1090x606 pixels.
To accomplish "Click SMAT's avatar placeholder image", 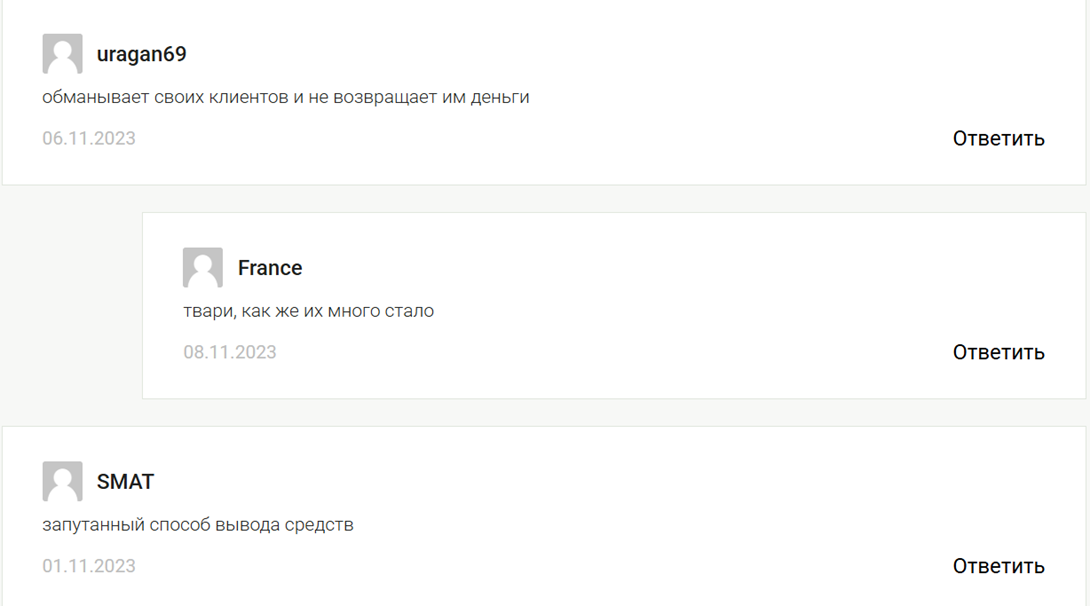I will point(62,482).
